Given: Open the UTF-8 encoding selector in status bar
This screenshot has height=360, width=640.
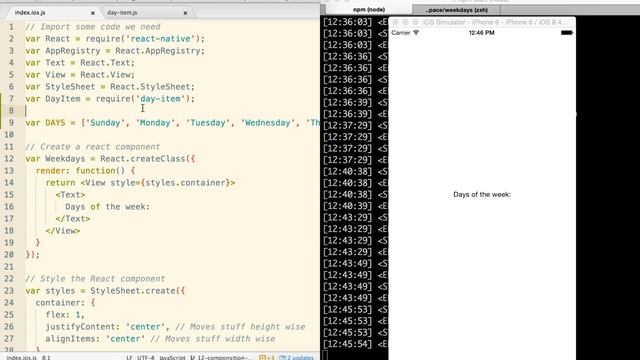Looking at the screenshot, I should [146, 358].
